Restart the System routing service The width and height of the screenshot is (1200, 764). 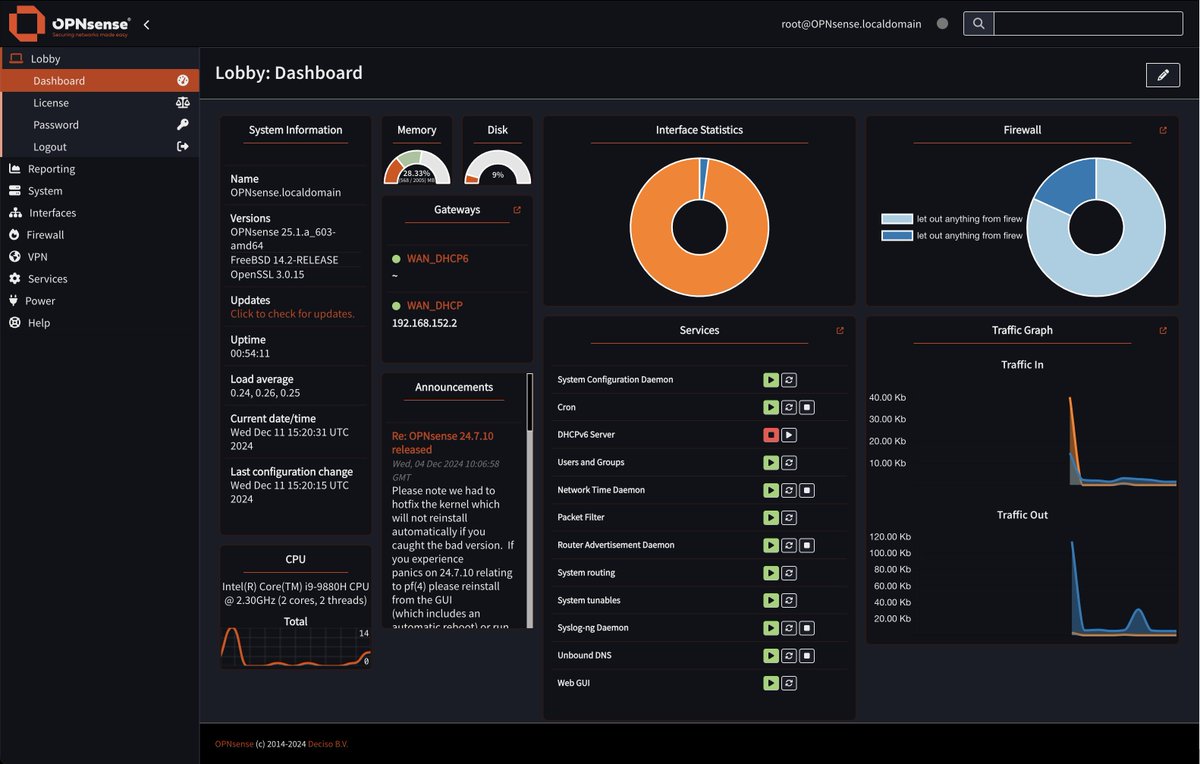(x=789, y=573)
